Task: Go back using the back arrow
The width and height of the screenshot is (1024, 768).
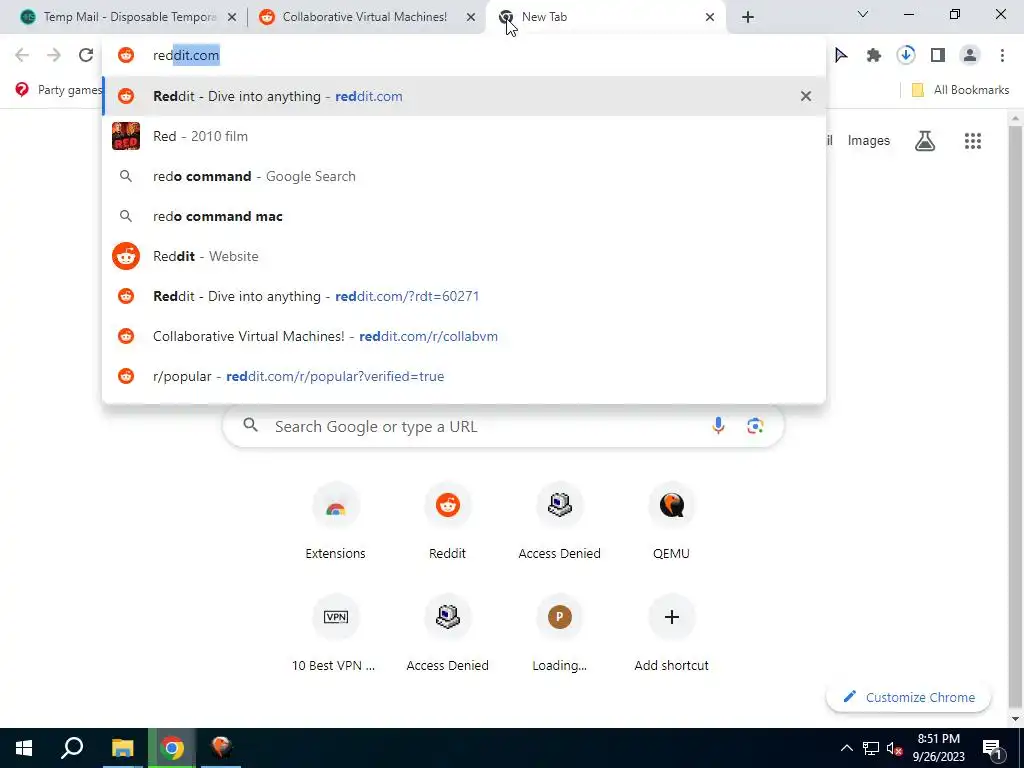Action: [x=22, y=56]
